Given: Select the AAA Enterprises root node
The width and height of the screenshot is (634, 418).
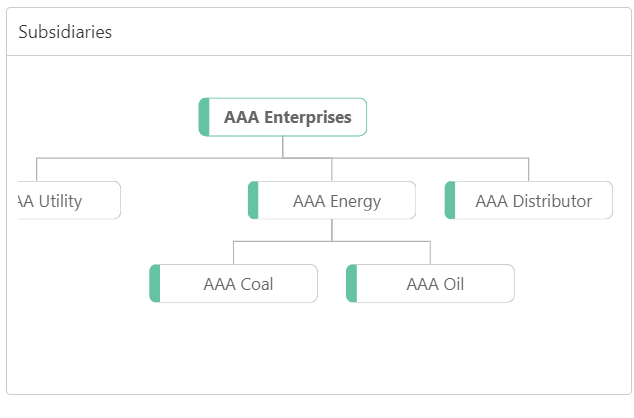Looking at the screenshot, I should 287,117.
